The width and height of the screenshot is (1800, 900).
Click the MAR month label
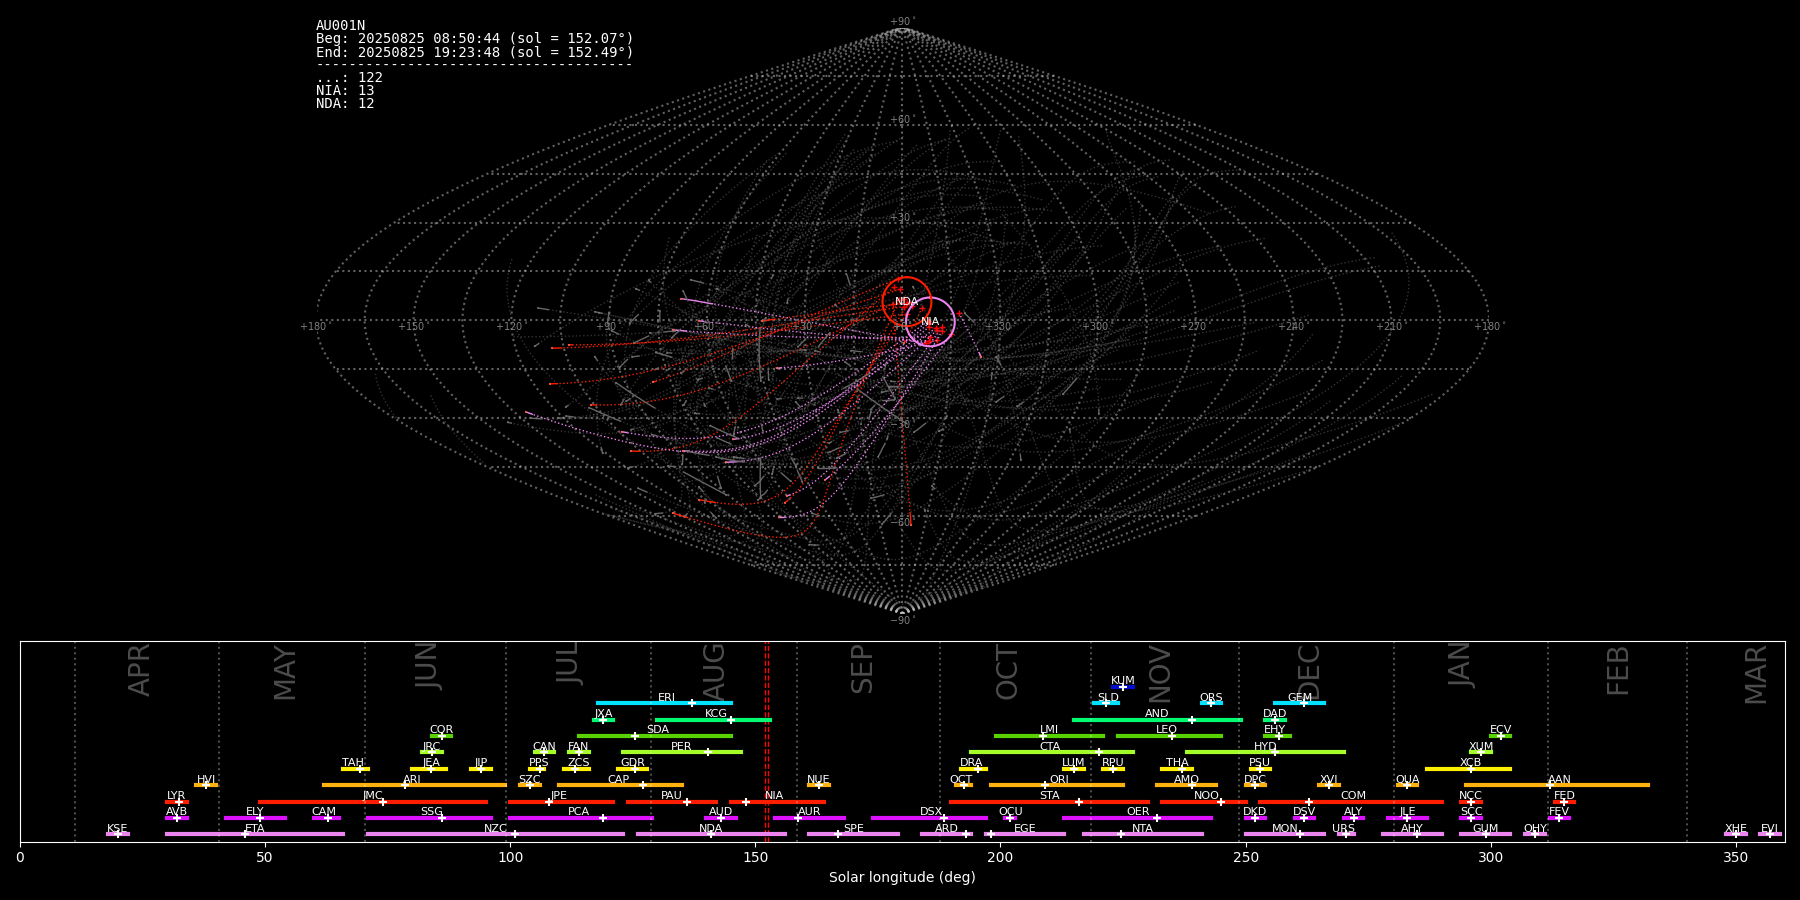click(1756, 675)
